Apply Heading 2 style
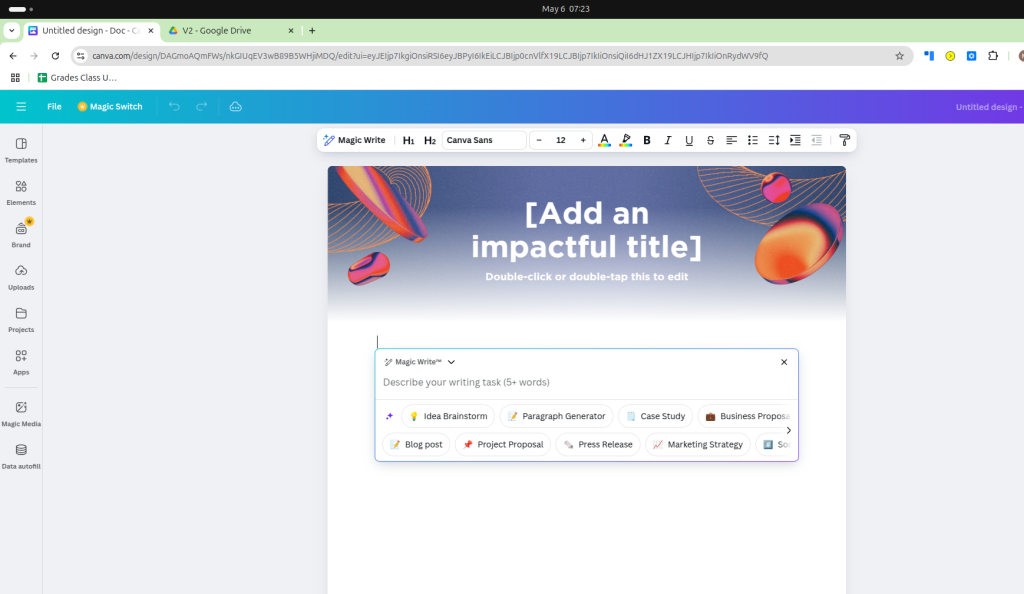Viewport: 1024px width, 594px height. pos(430,140)
